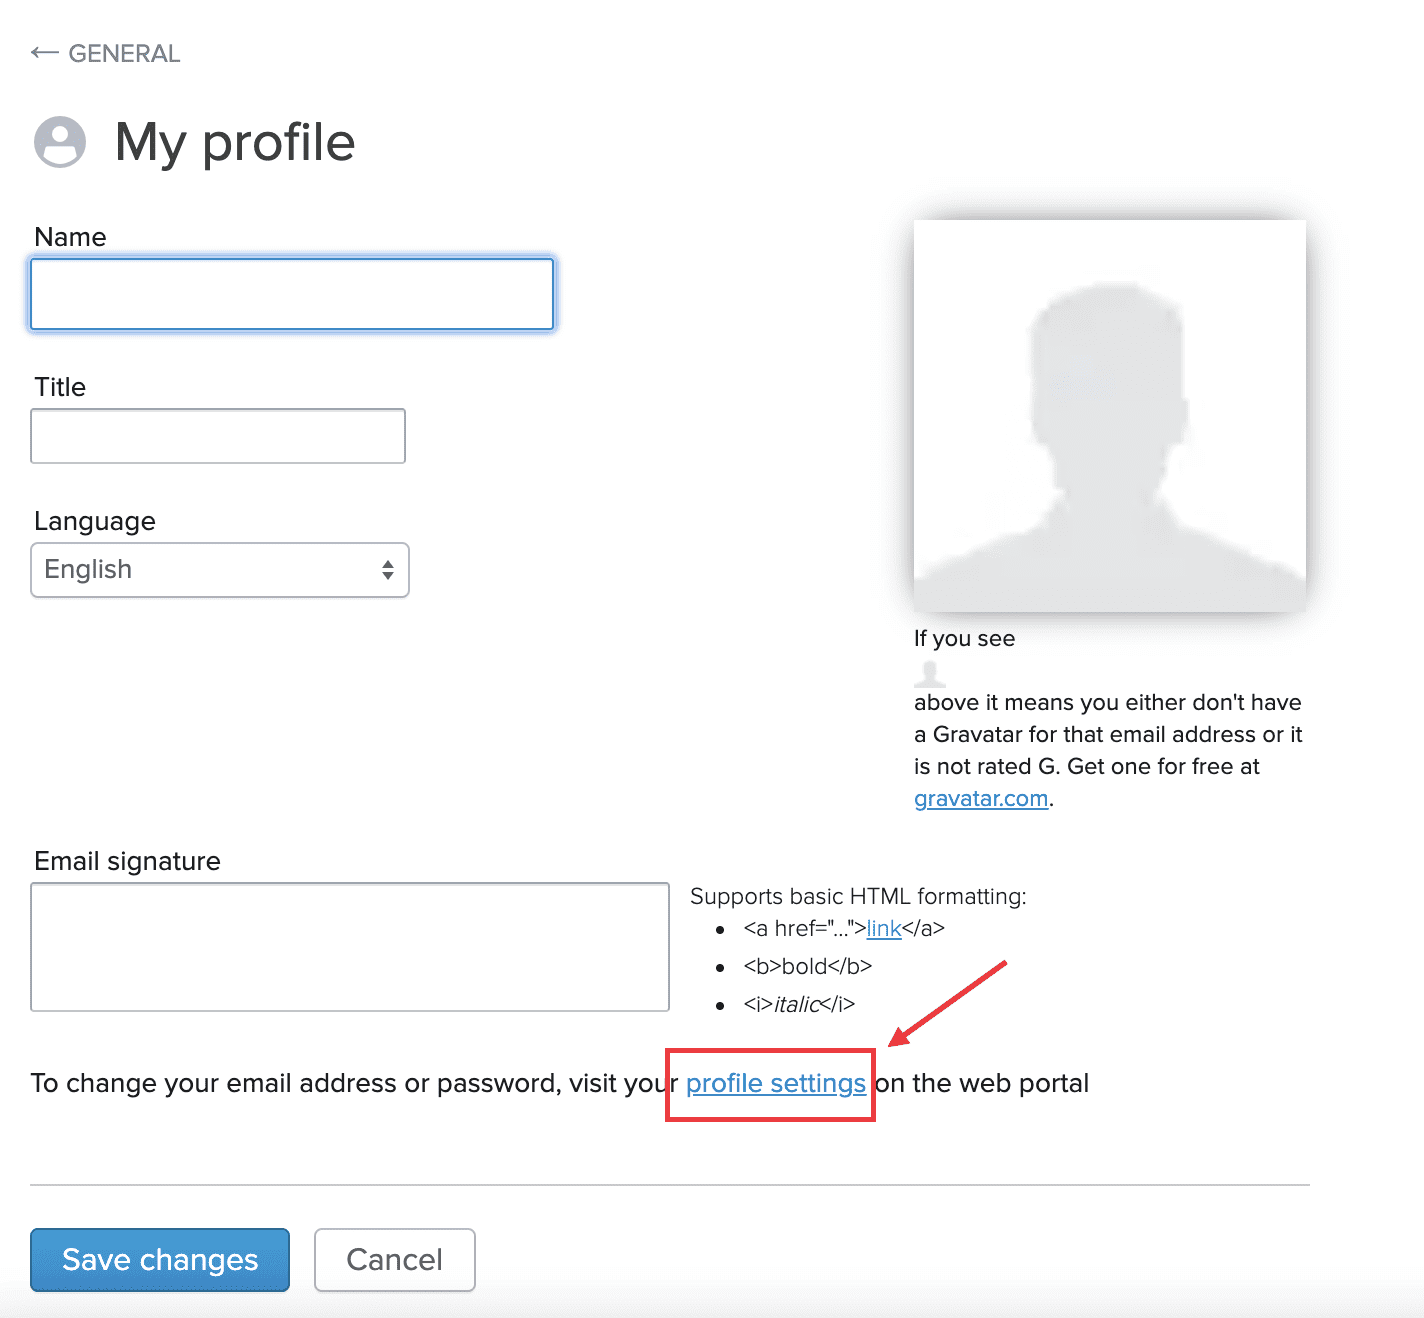Open the Language dropdown showing English

click(x=220, y=570)
